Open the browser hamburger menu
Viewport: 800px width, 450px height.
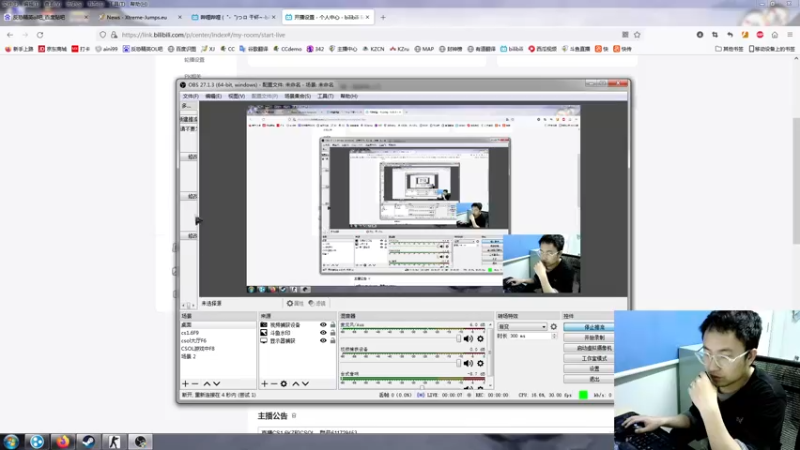(x=790, y=35)
